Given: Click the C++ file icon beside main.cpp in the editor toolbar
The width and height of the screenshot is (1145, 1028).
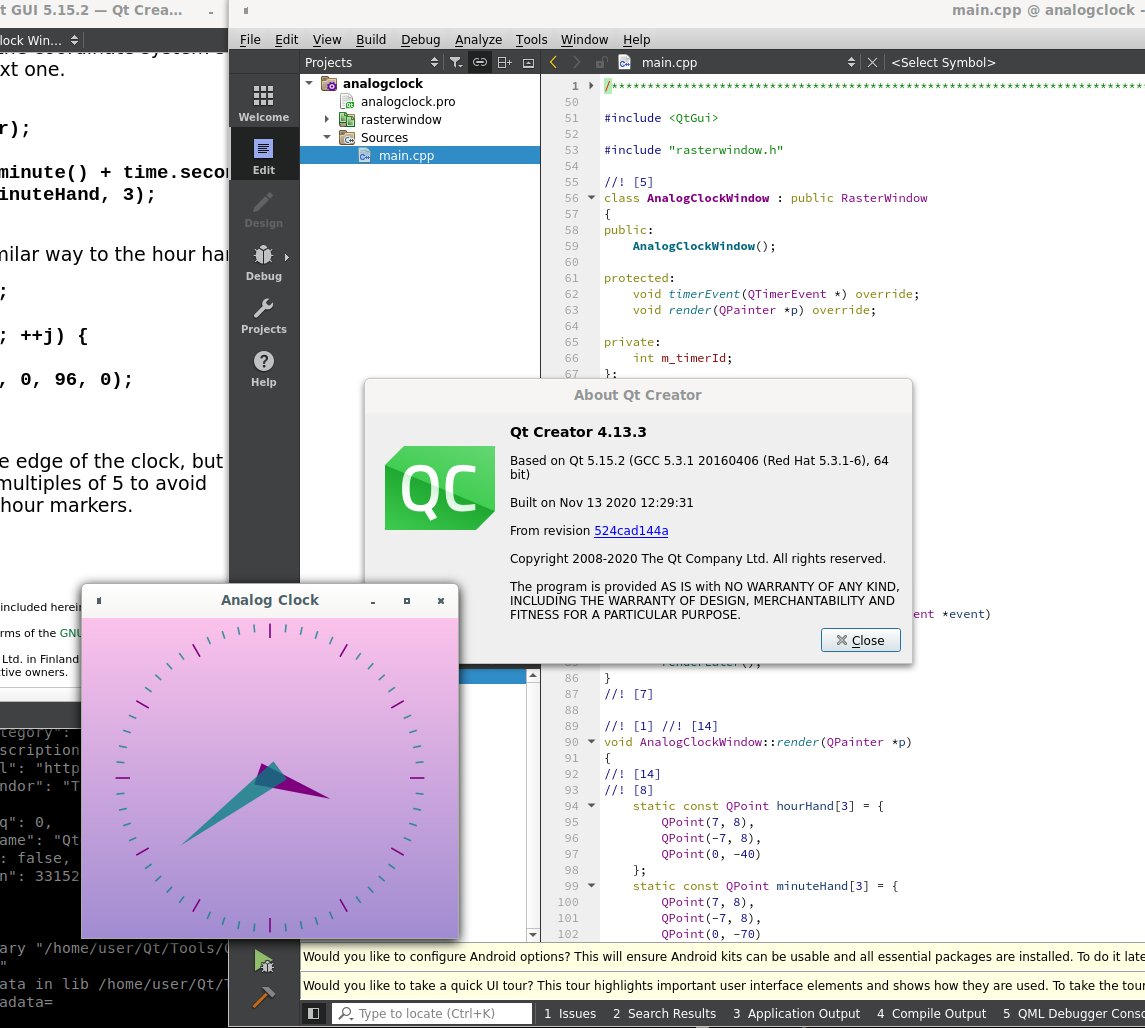Looking at the screenshot, I should click(x=624, y=63).
